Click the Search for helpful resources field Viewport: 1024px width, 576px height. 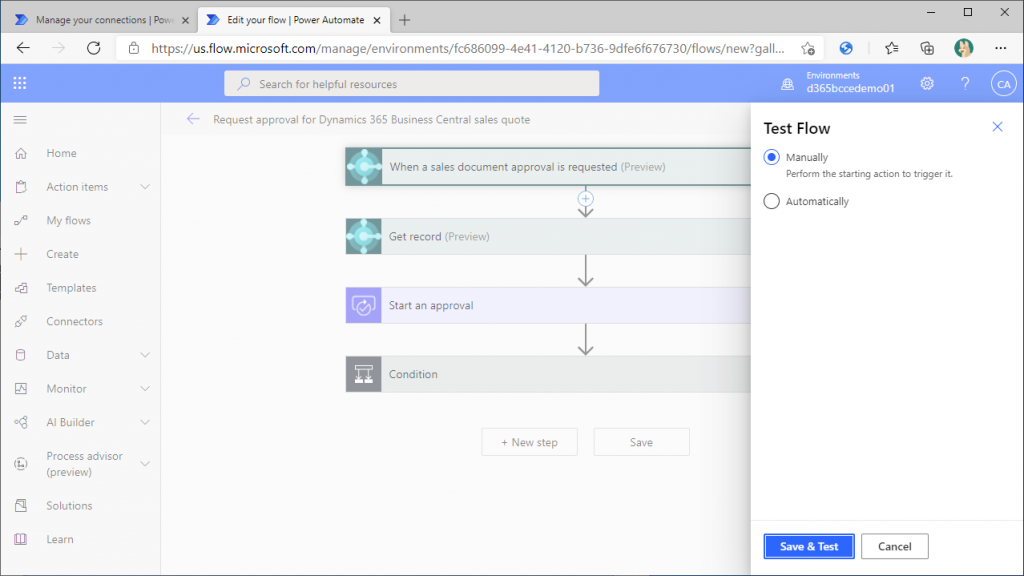411,84
